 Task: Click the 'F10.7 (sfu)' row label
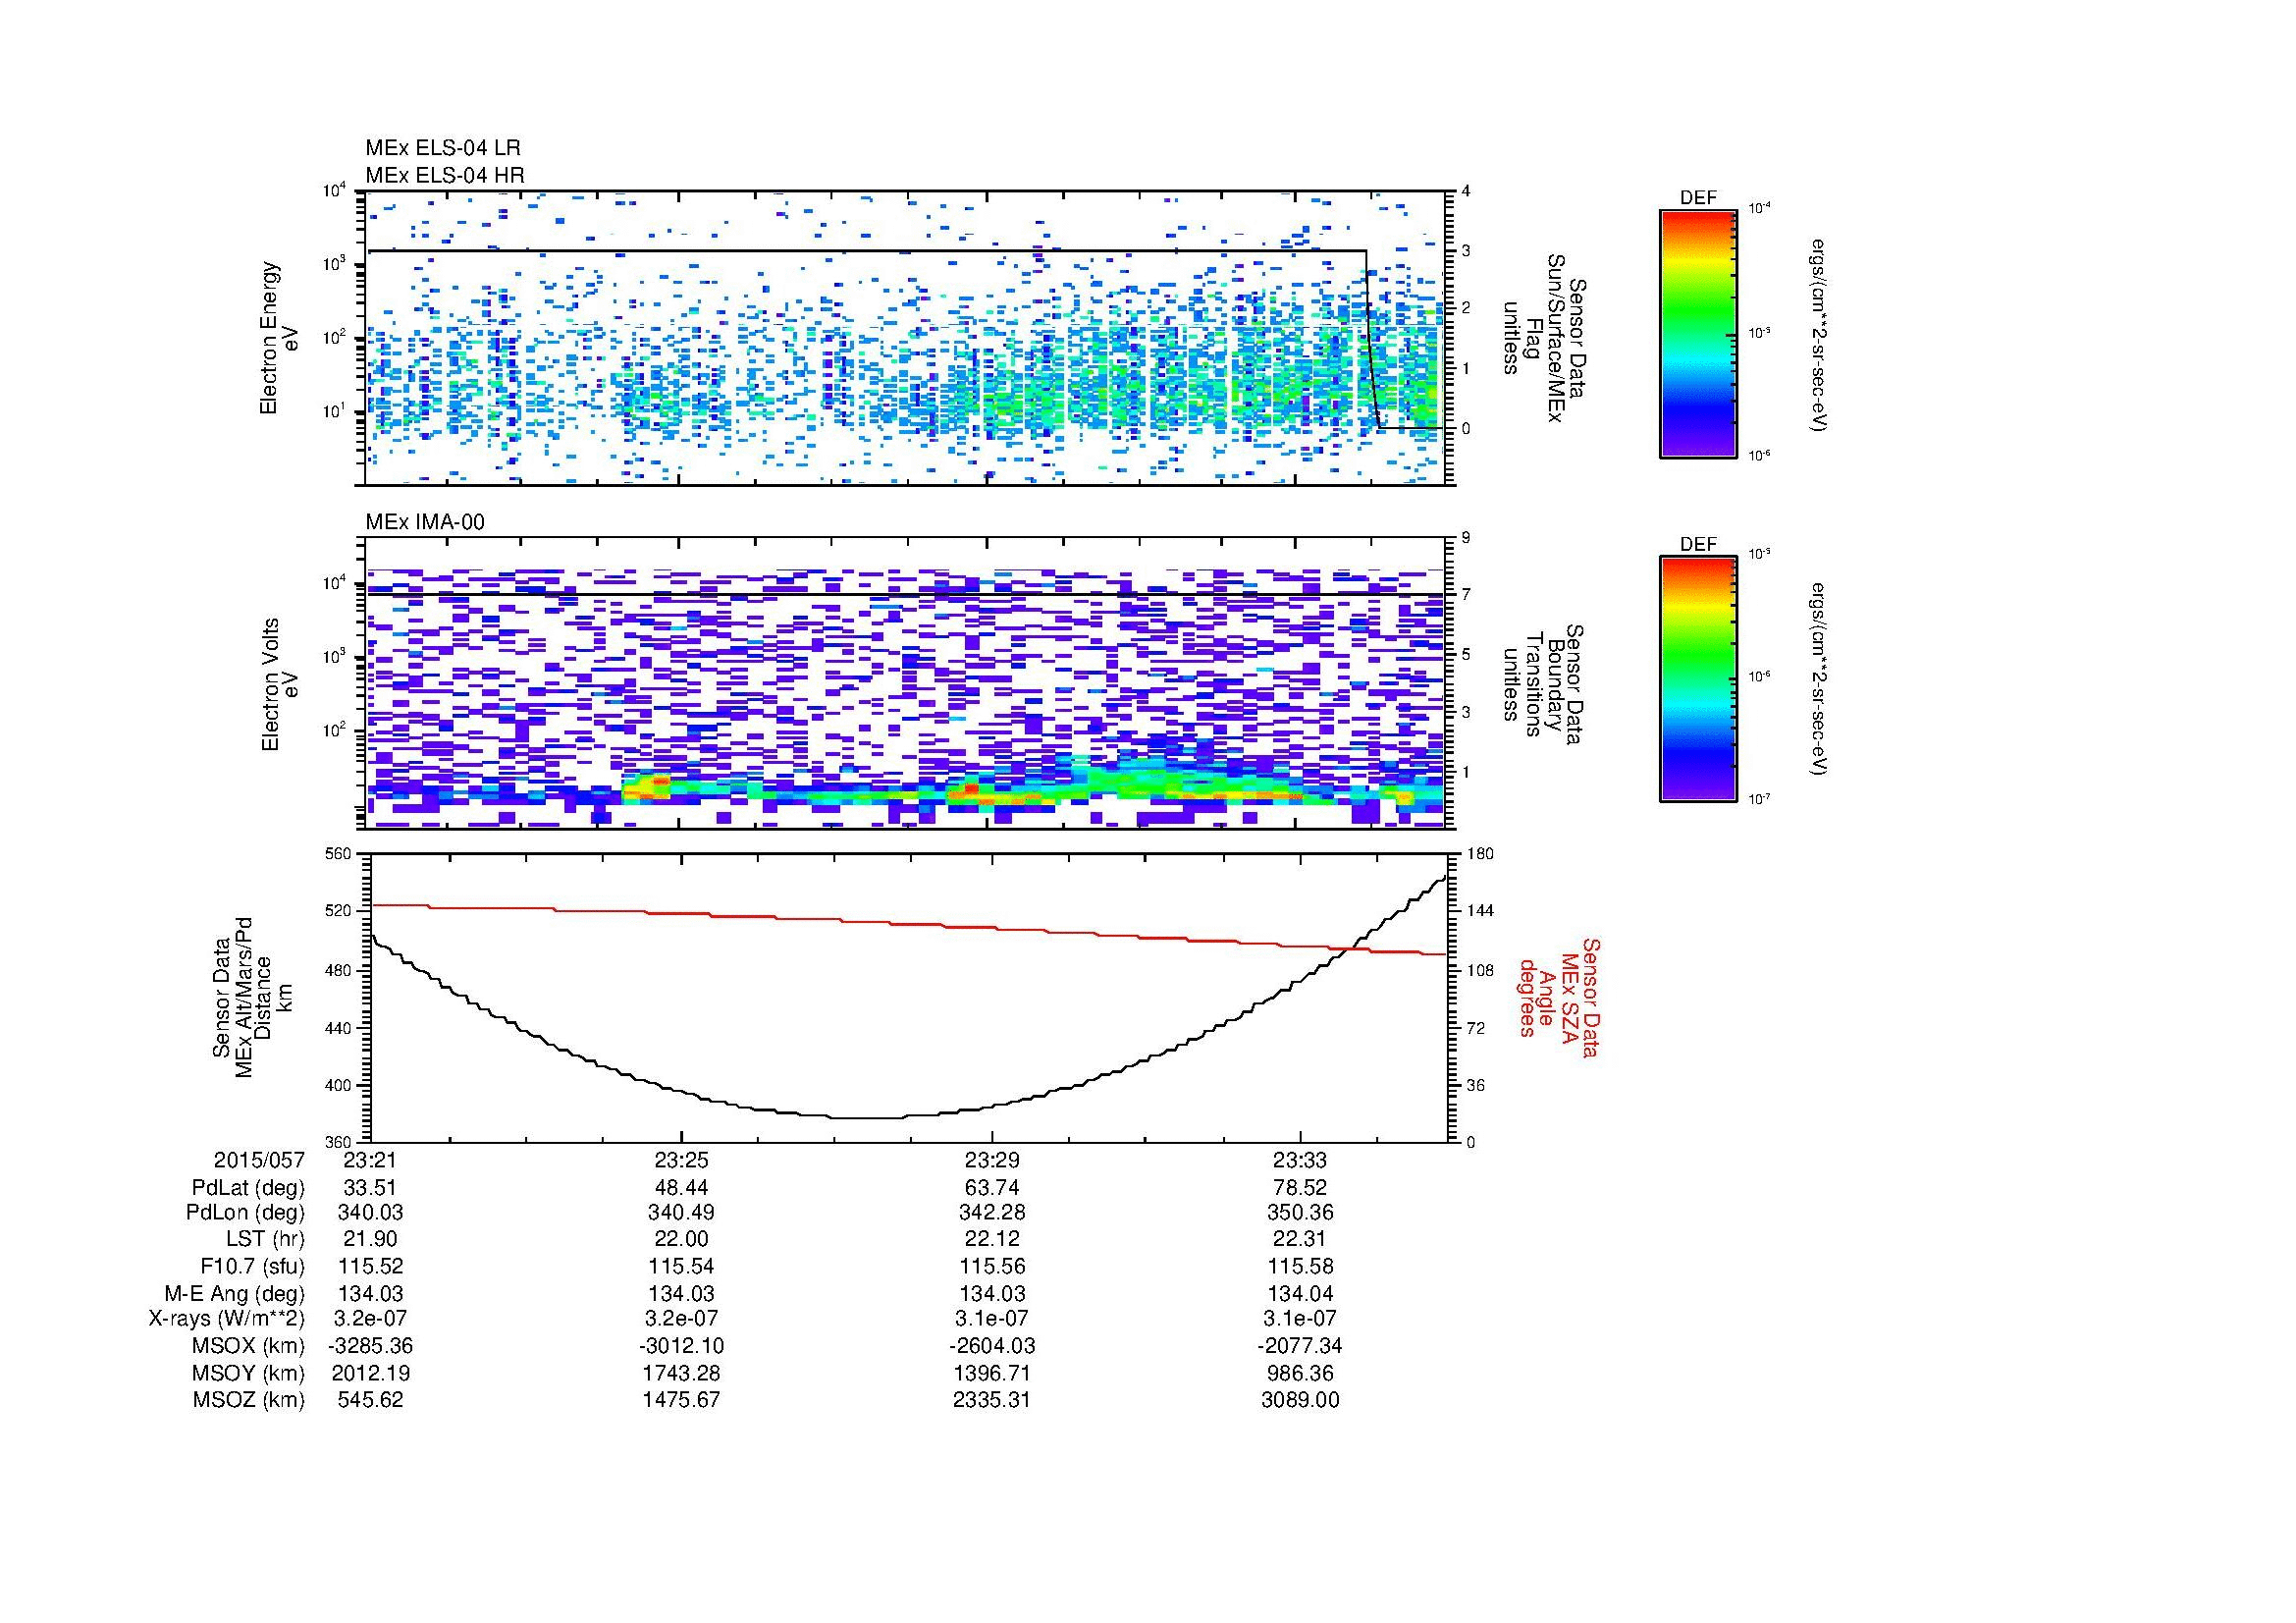[x=252, y=1267]
